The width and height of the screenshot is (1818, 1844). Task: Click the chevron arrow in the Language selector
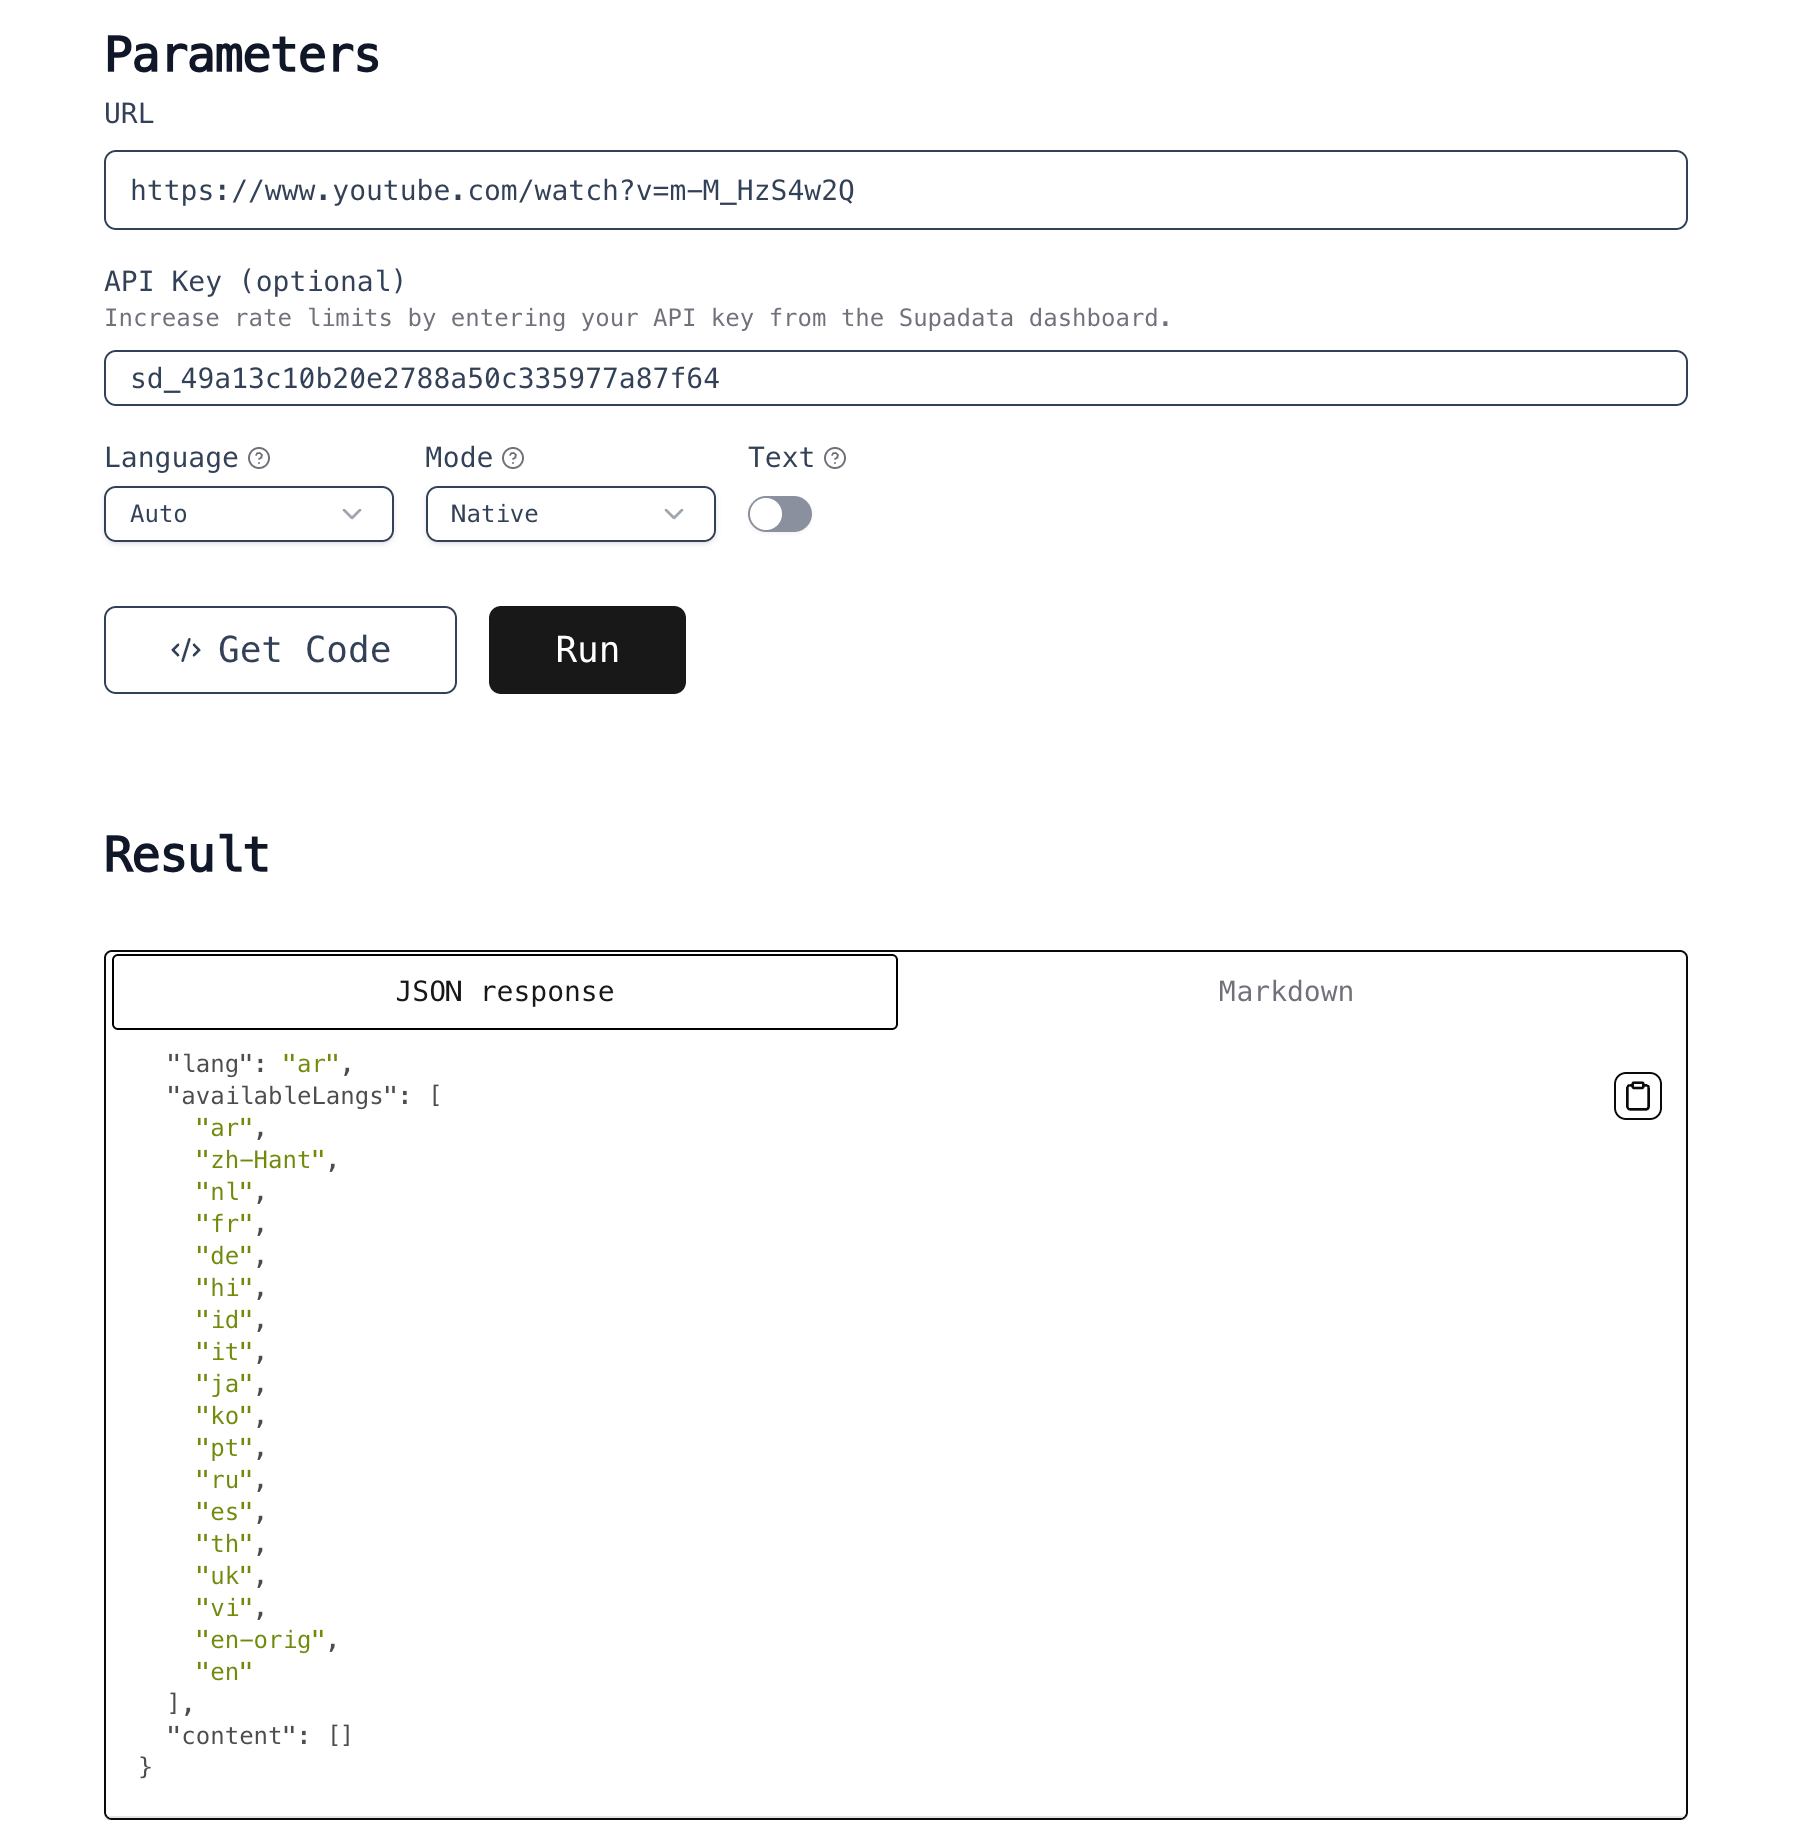tap(352, 514)
